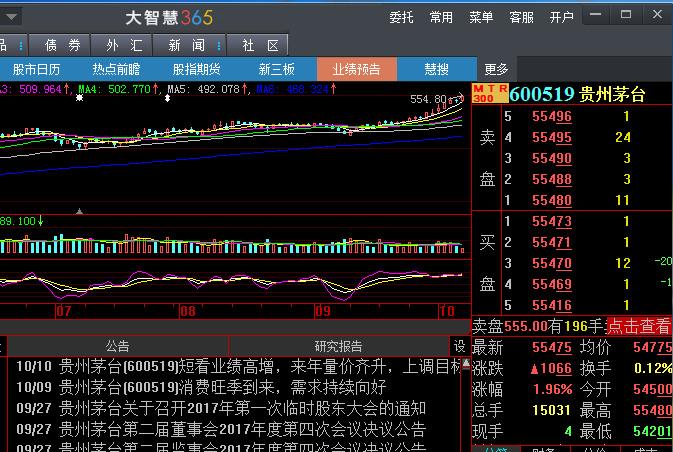673x452 pixels.
Task: Open the 股指期货 tab
Action: (x=197, y=69)
